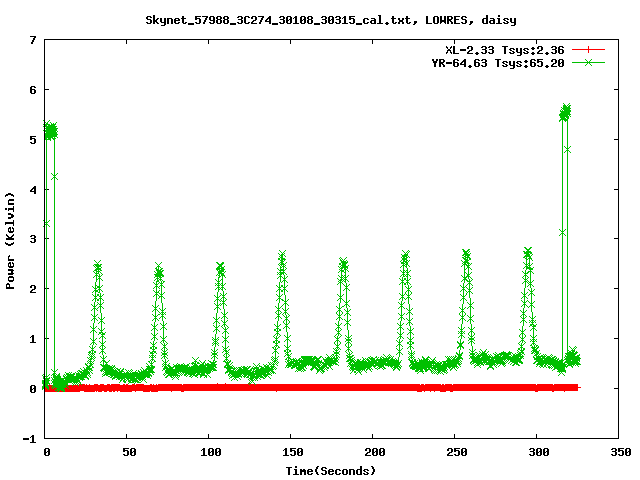The width and height of the screenshot is (640, 480).
Task: Click y-axis tick label 7
Action: (x=33, y=40)
